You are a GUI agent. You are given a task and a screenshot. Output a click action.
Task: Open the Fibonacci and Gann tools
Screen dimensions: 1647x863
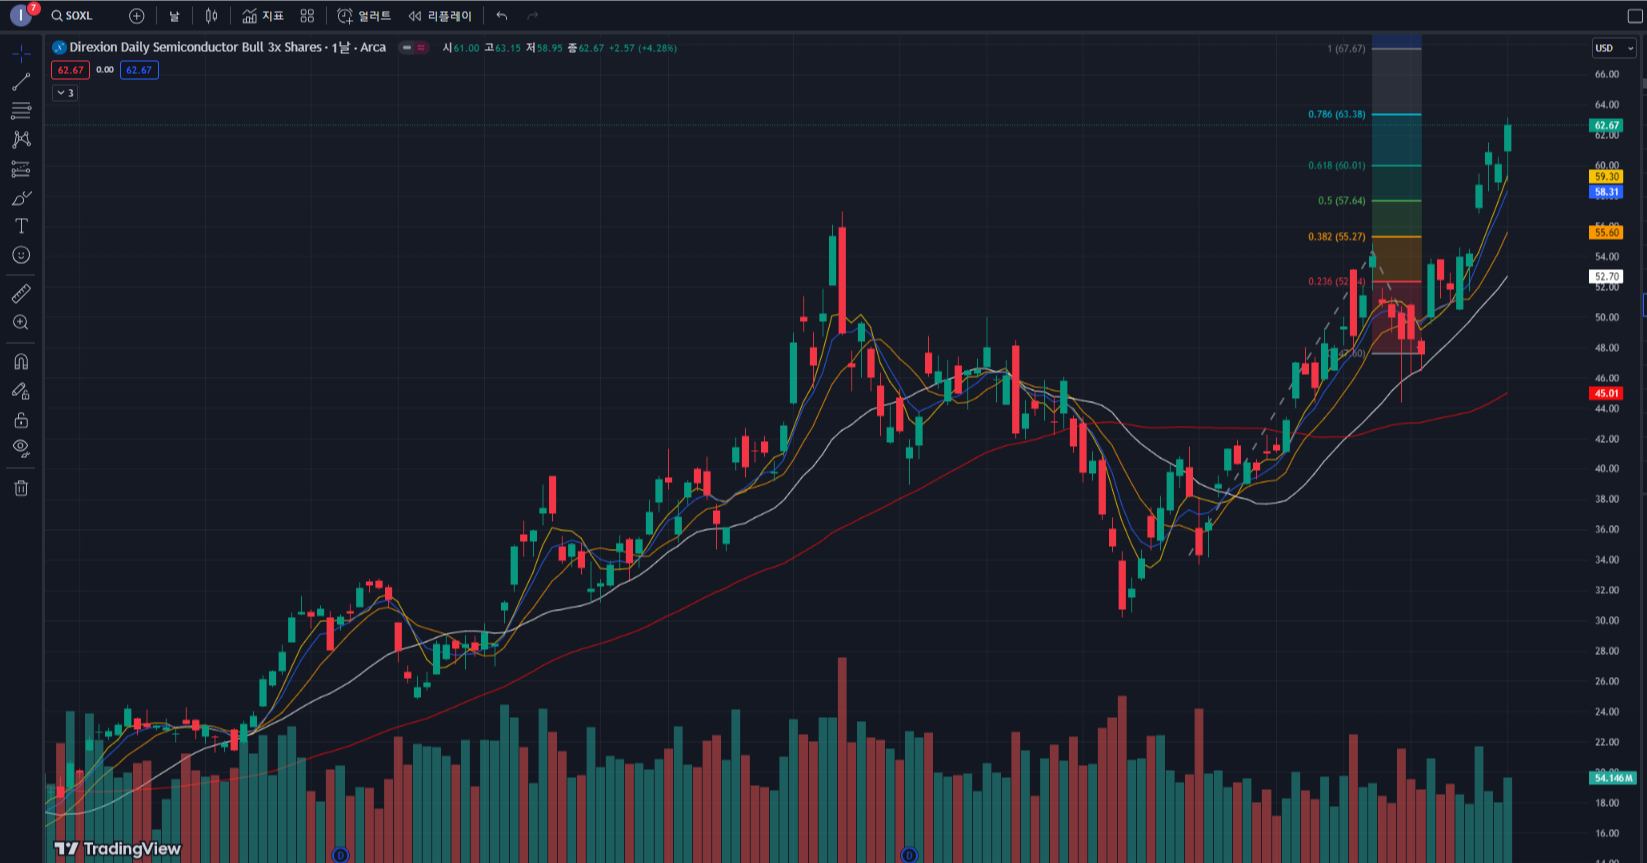[x=21, y=111]
